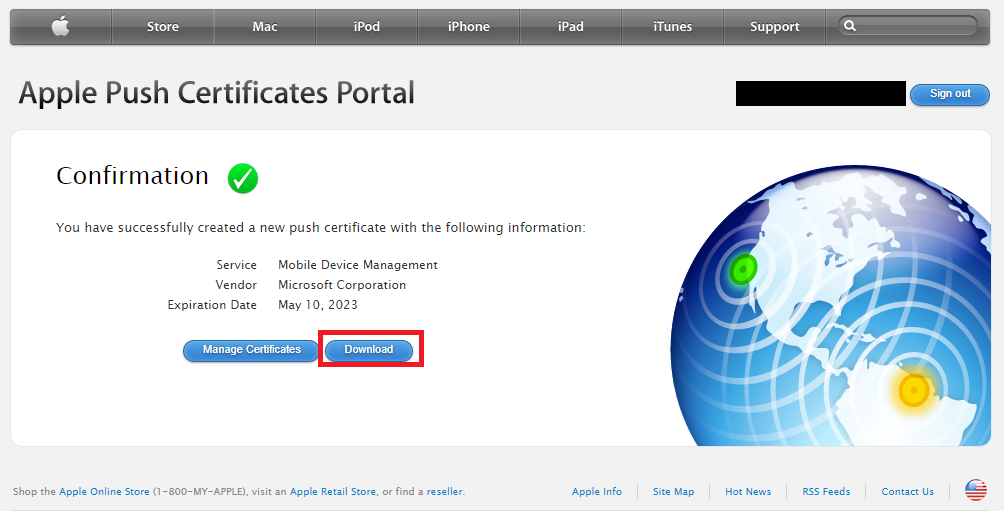Open the iTunes navigation item

click(x=672, y=27)
